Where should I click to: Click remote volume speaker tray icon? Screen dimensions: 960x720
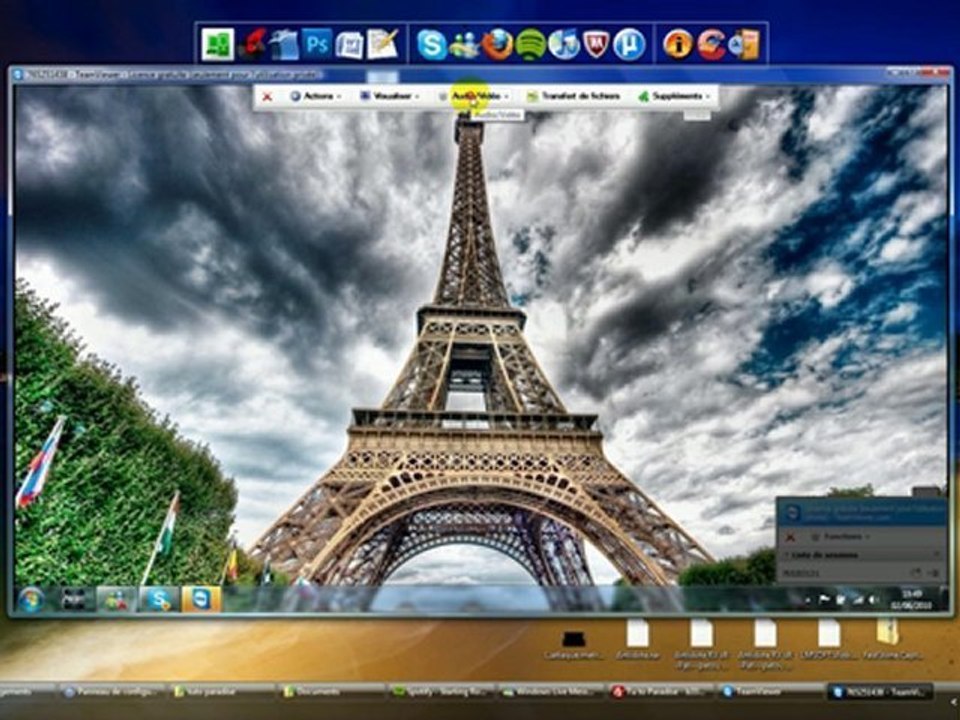[873, 600]
